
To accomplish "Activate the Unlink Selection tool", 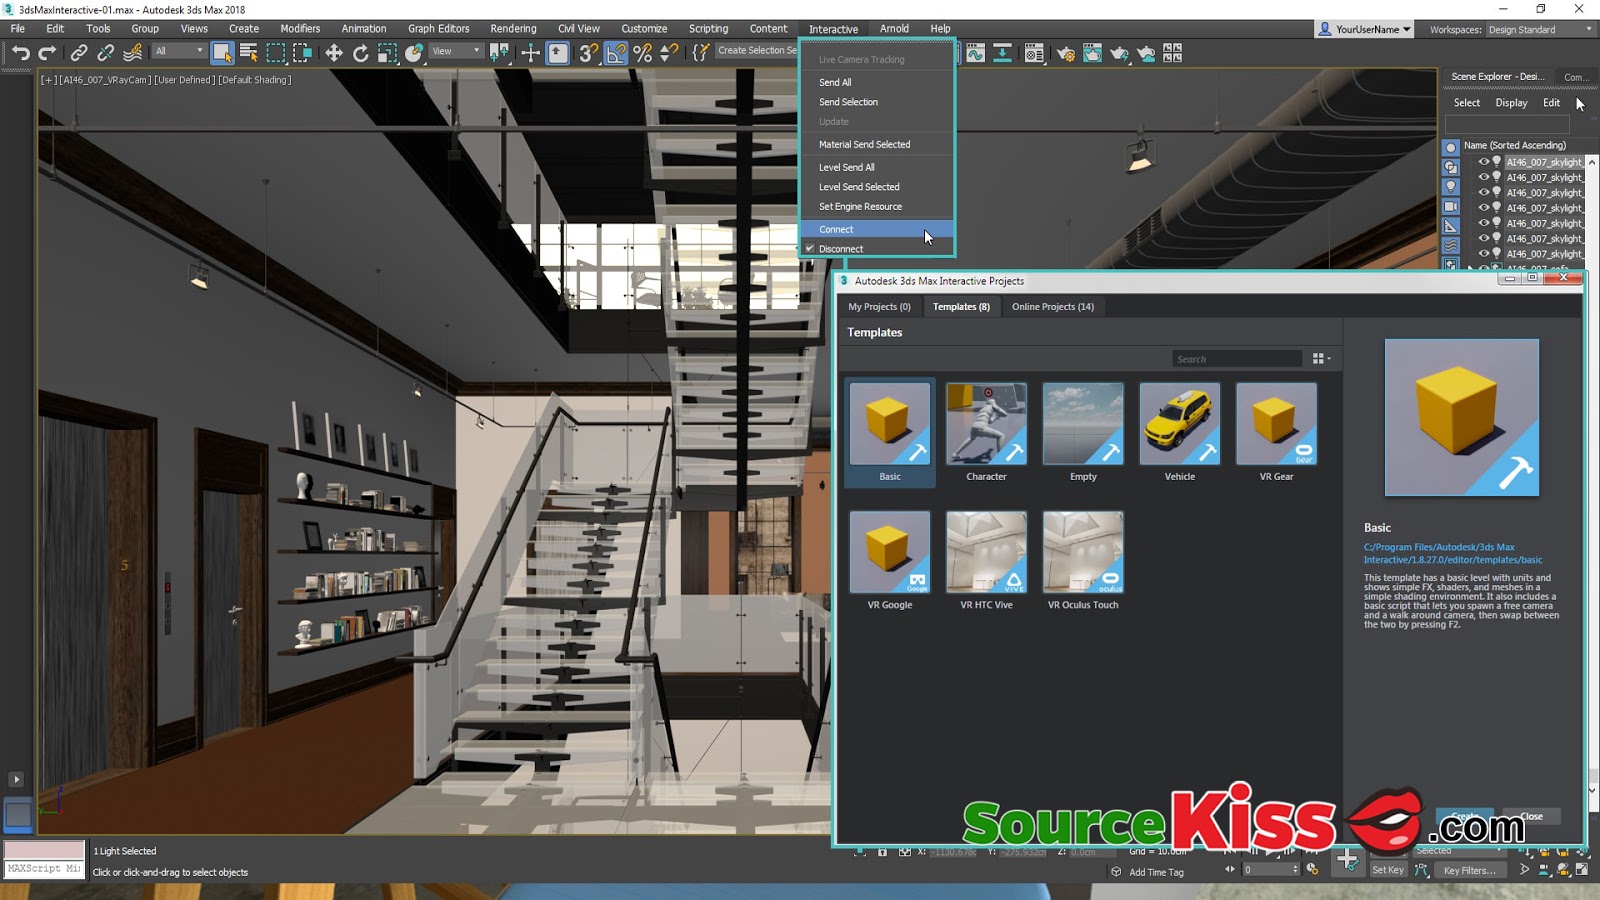I will tap(105, 53).
